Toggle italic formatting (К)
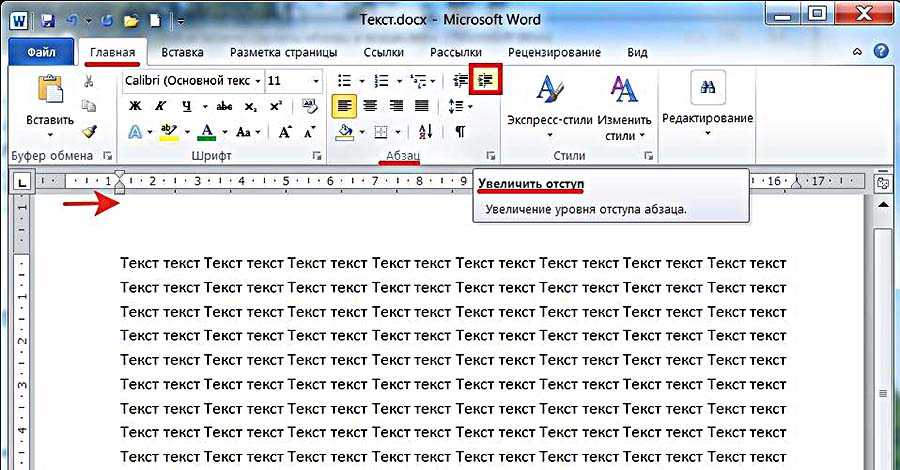900x470 pixels. 160,106
